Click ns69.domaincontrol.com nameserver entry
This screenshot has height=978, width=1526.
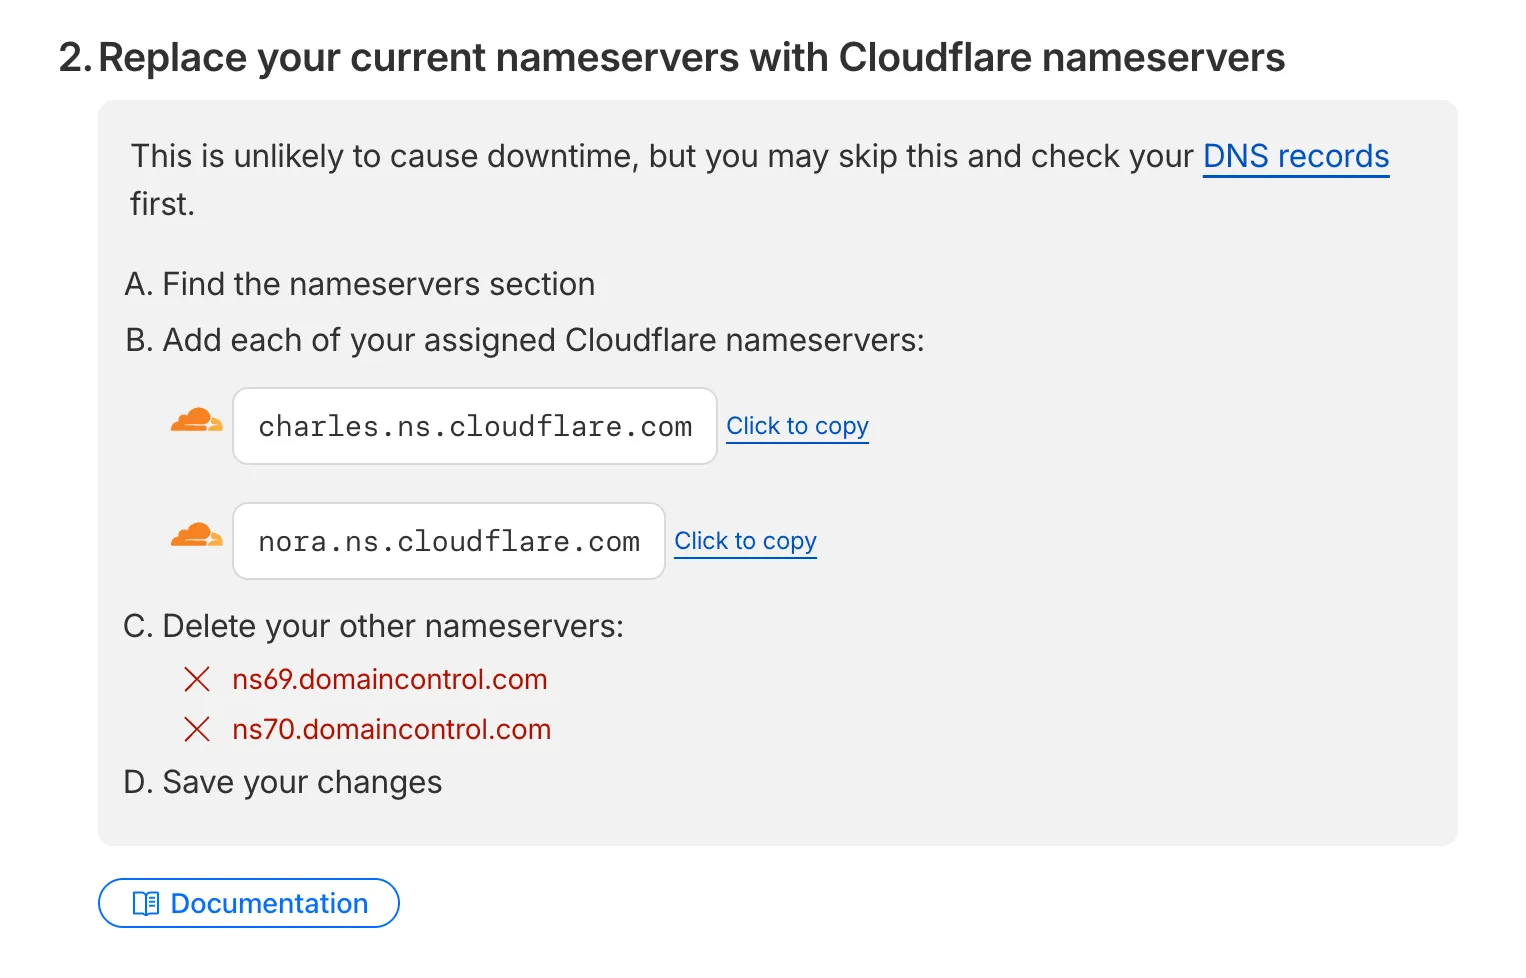(390, 679)
